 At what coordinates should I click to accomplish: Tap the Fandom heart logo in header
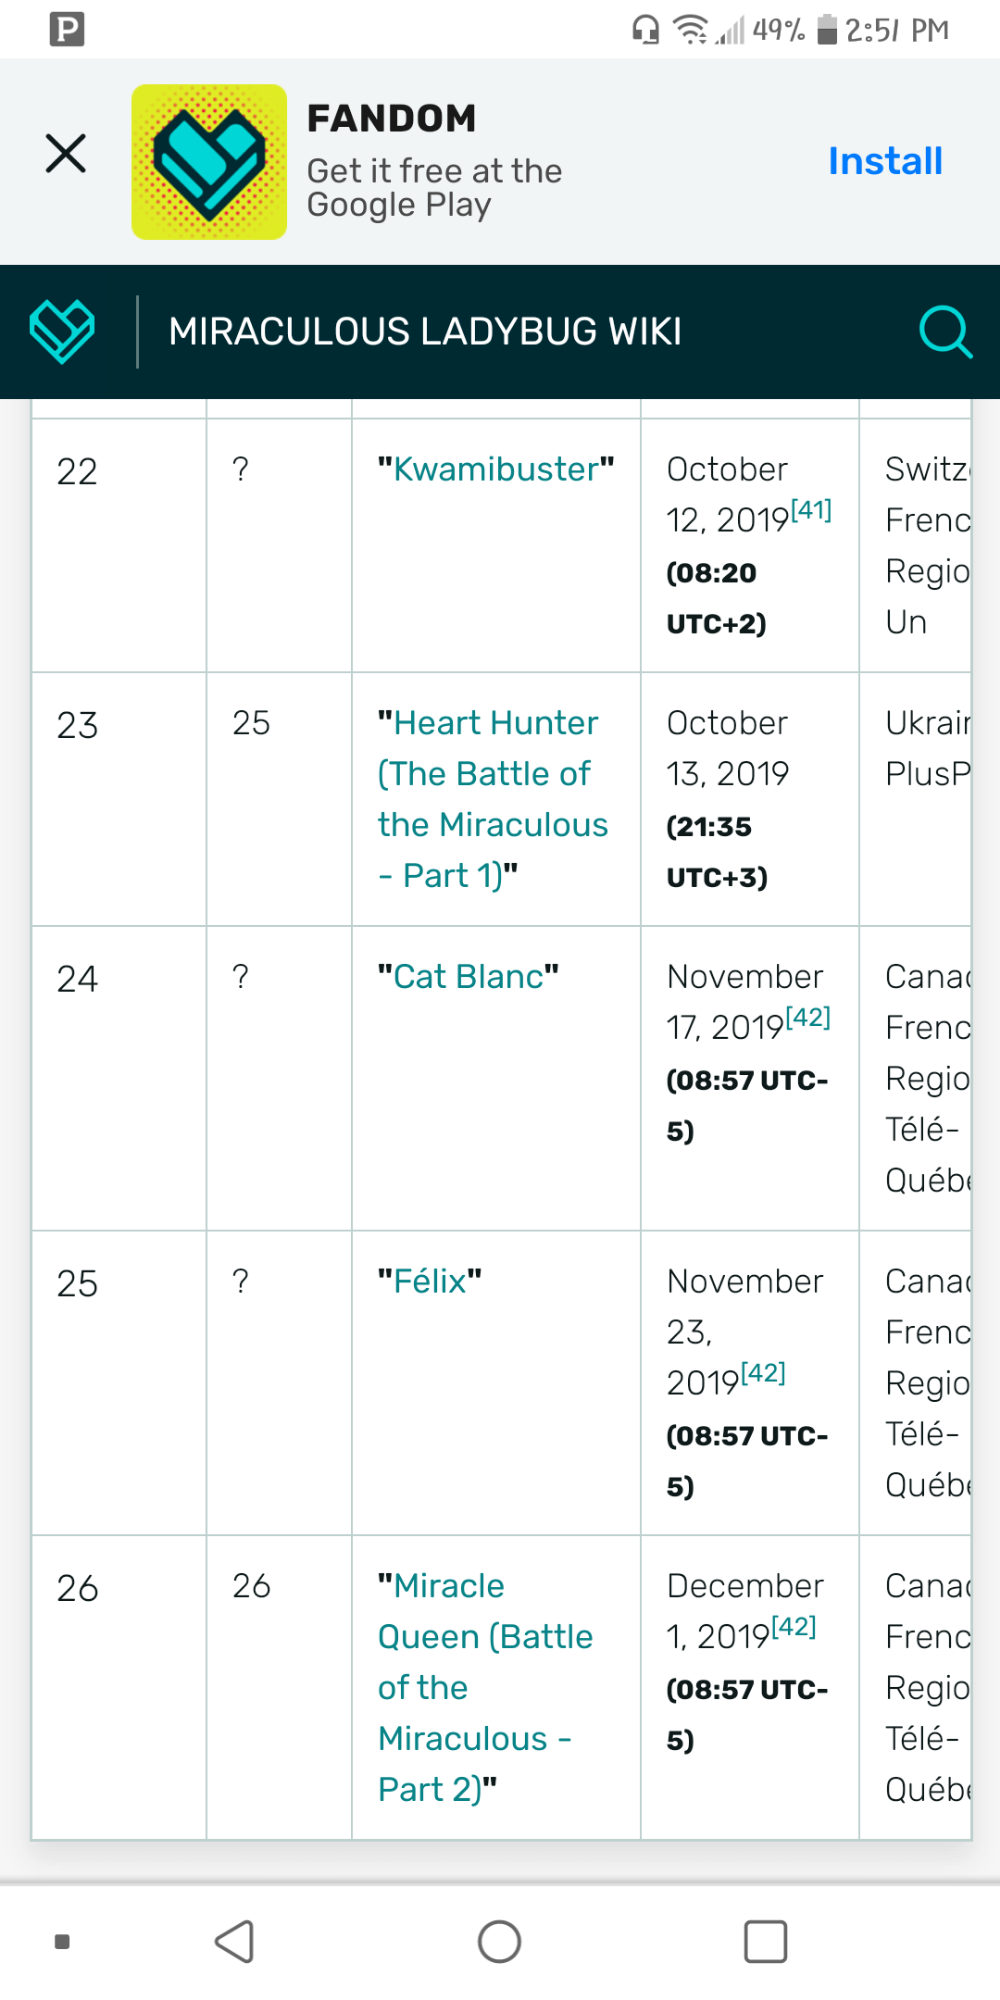[x=62, y=331]
